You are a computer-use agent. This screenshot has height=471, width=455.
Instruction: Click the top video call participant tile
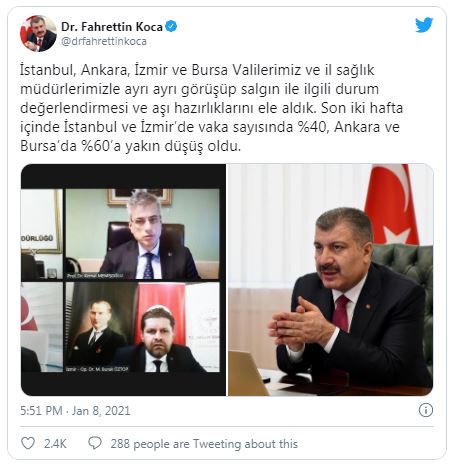pos(143,234)
